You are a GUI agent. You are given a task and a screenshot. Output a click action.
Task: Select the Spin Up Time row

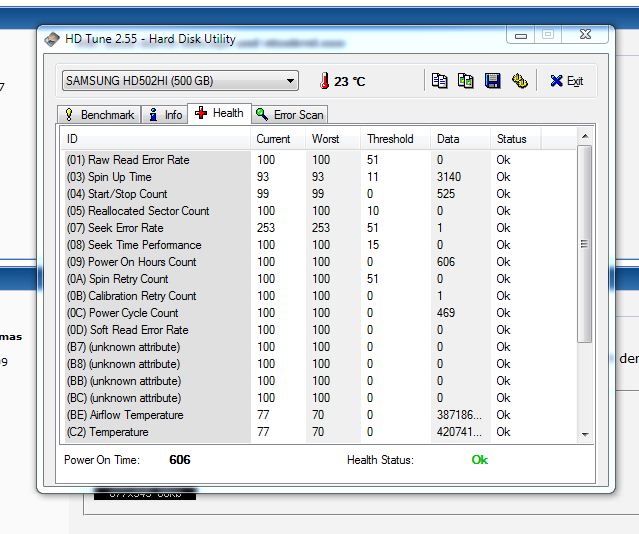pos(320,177)
